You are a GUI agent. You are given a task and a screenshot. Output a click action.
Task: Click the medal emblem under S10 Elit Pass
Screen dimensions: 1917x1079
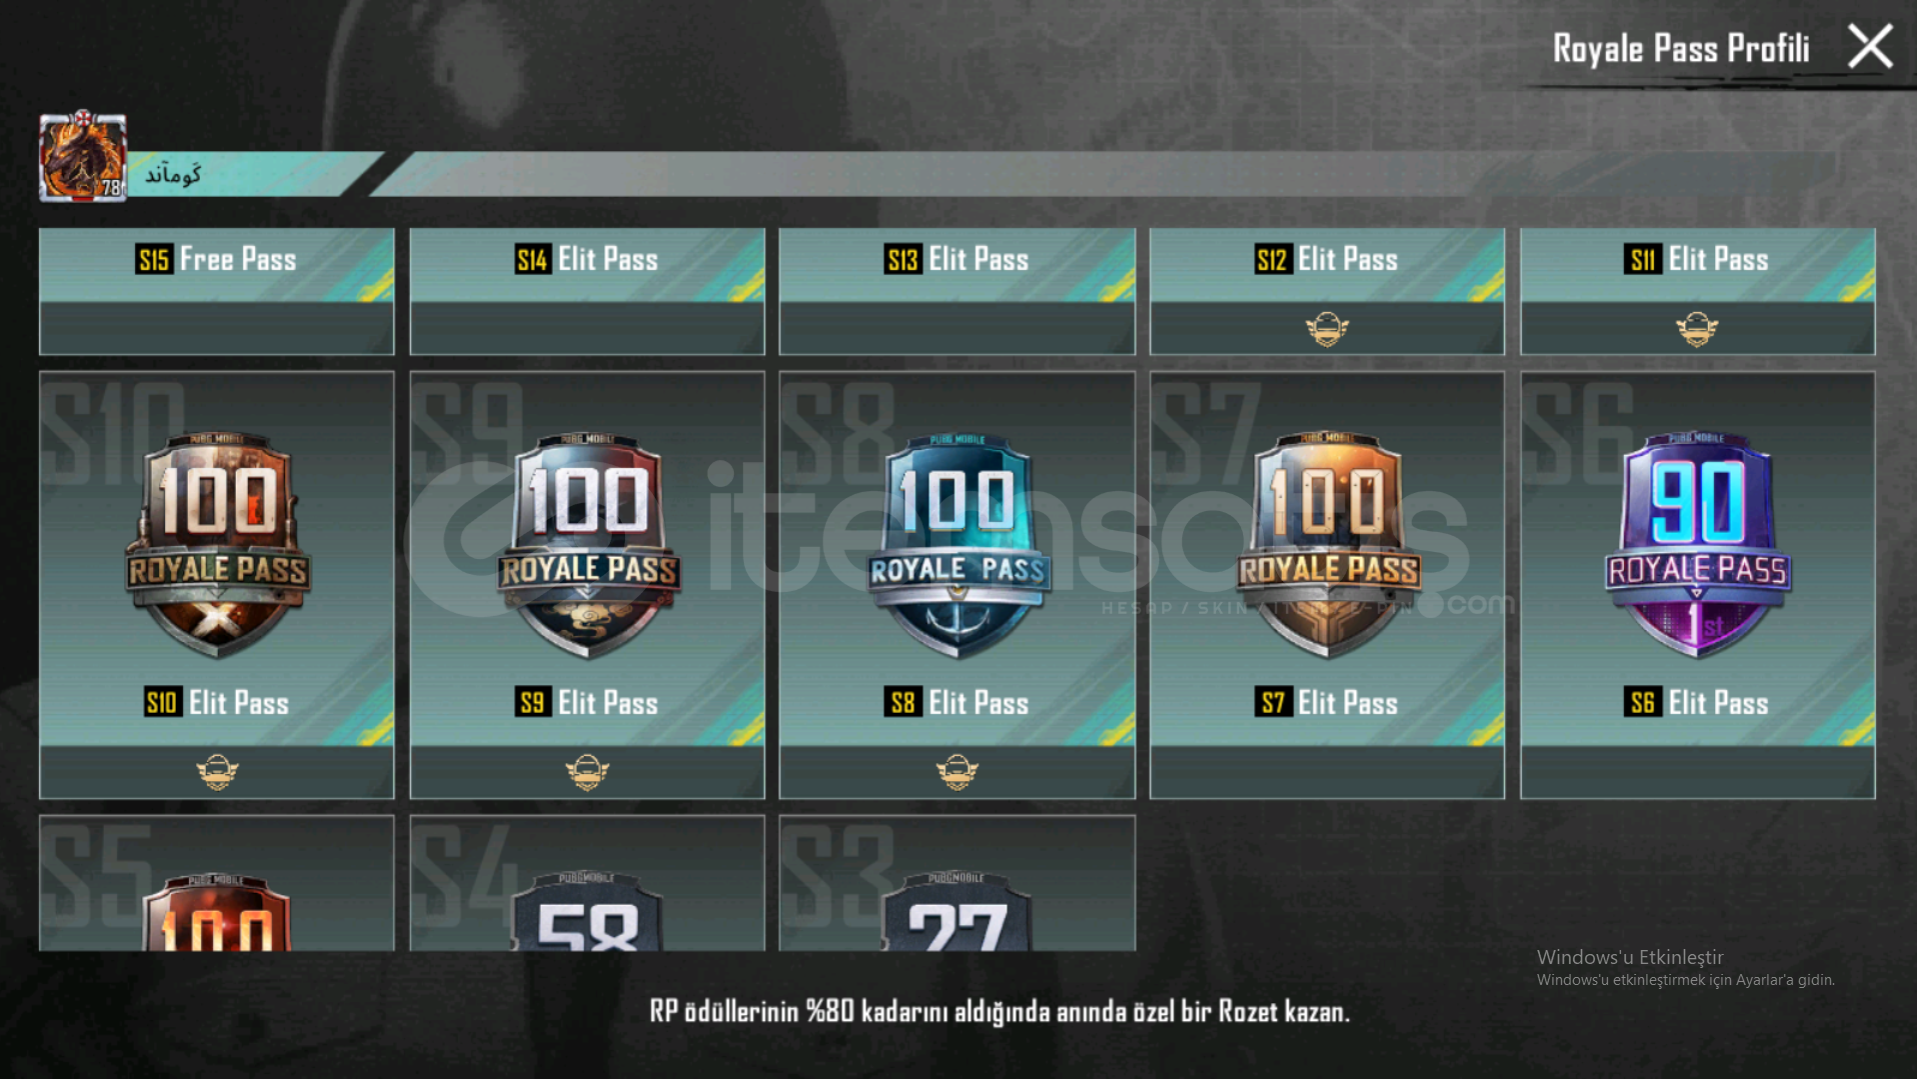[x=217, y=772]
